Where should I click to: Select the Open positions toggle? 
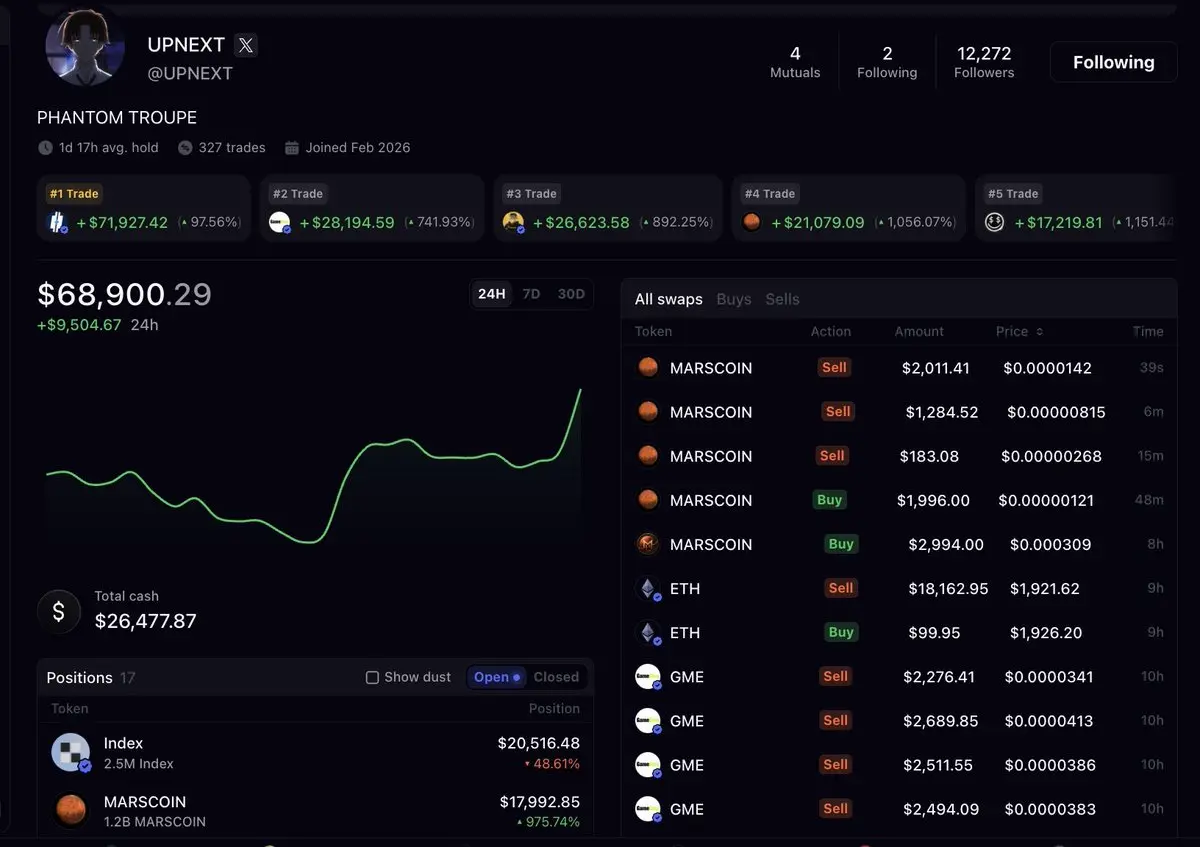click(x=497, y=677)
